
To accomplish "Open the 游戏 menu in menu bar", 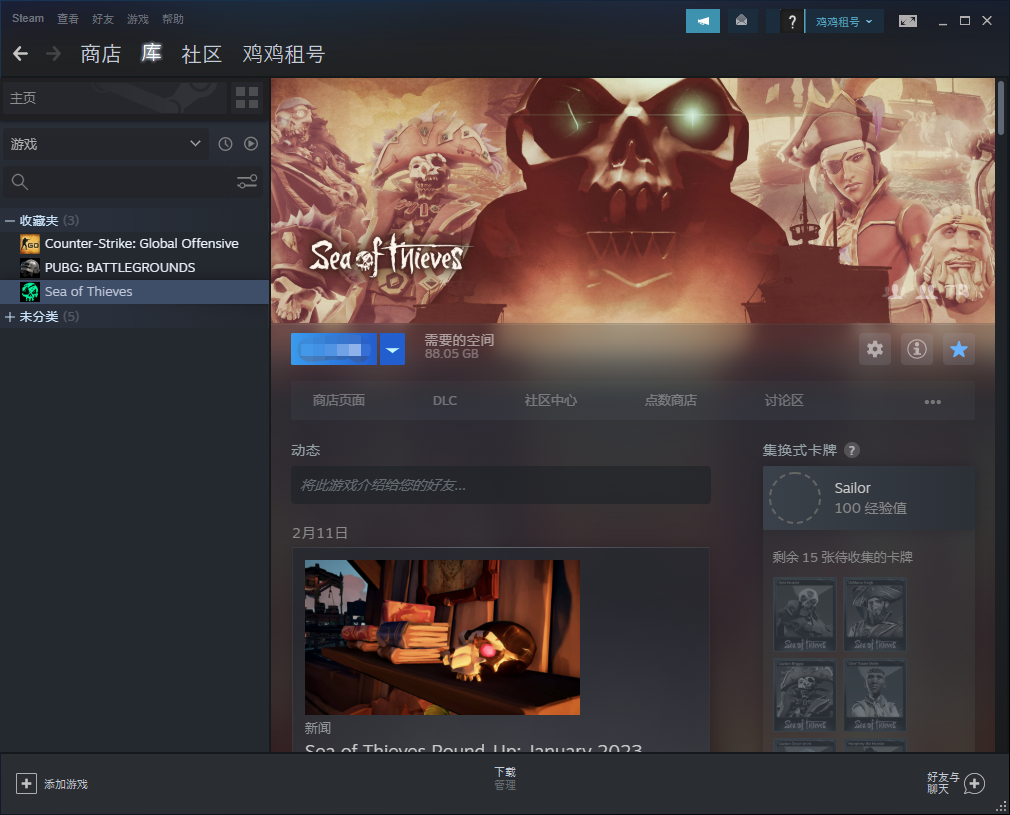I will [137, 19].
